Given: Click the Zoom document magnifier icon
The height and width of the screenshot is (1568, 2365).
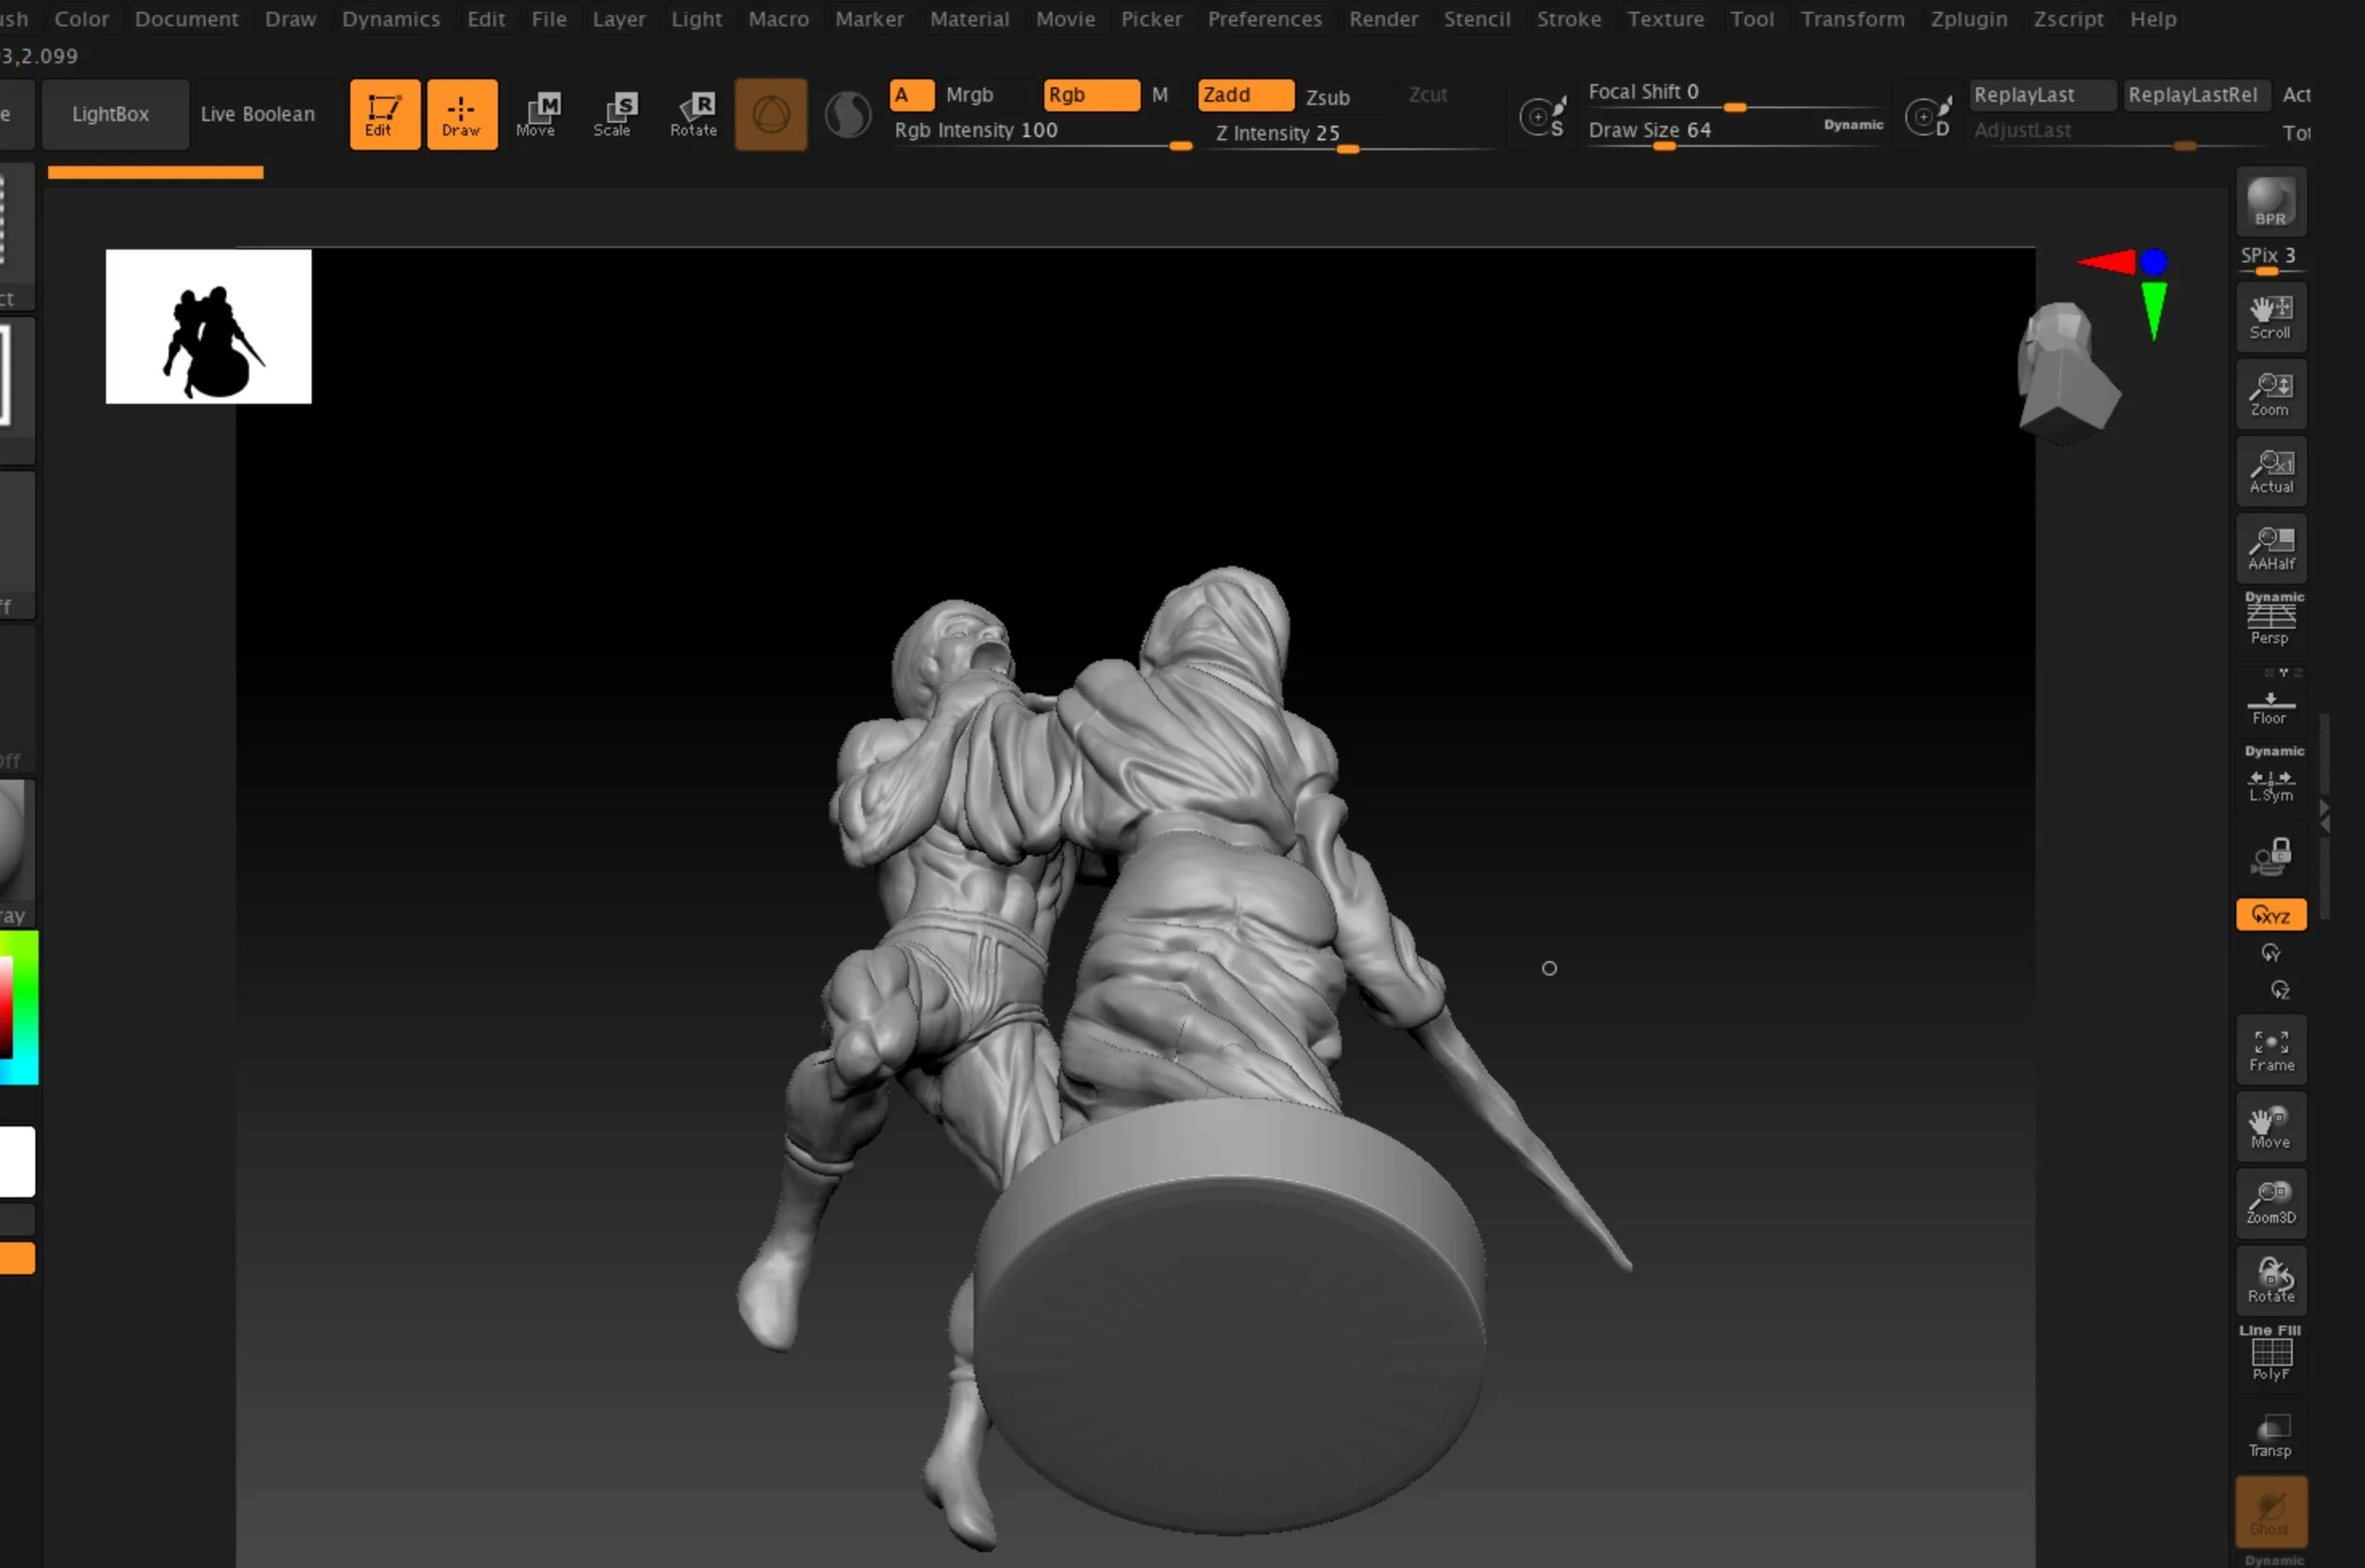Looking at the screenshot, I should (2270, 394).
